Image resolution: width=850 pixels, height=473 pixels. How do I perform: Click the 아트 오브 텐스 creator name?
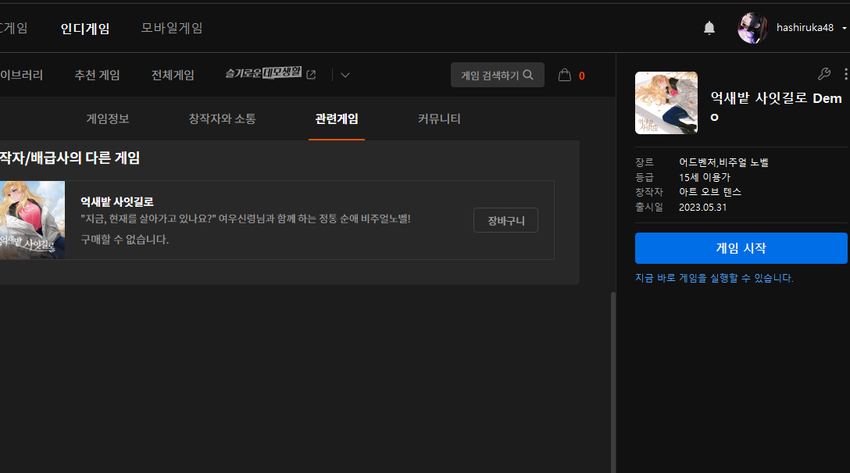[x=710, y=192]
